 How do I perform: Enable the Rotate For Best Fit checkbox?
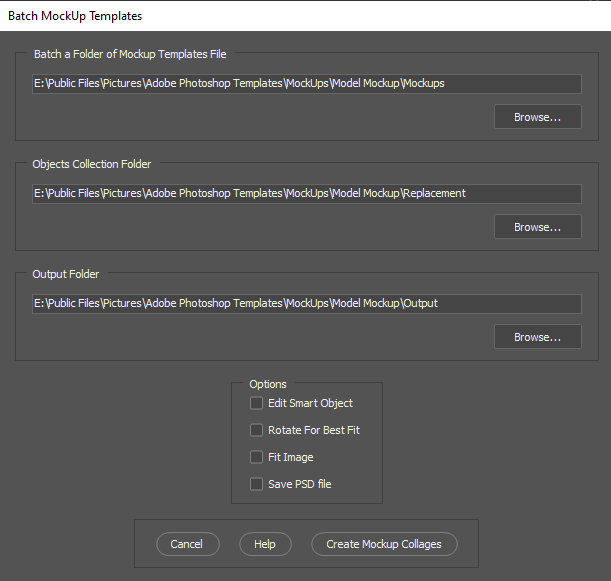[x=257, y=431]
